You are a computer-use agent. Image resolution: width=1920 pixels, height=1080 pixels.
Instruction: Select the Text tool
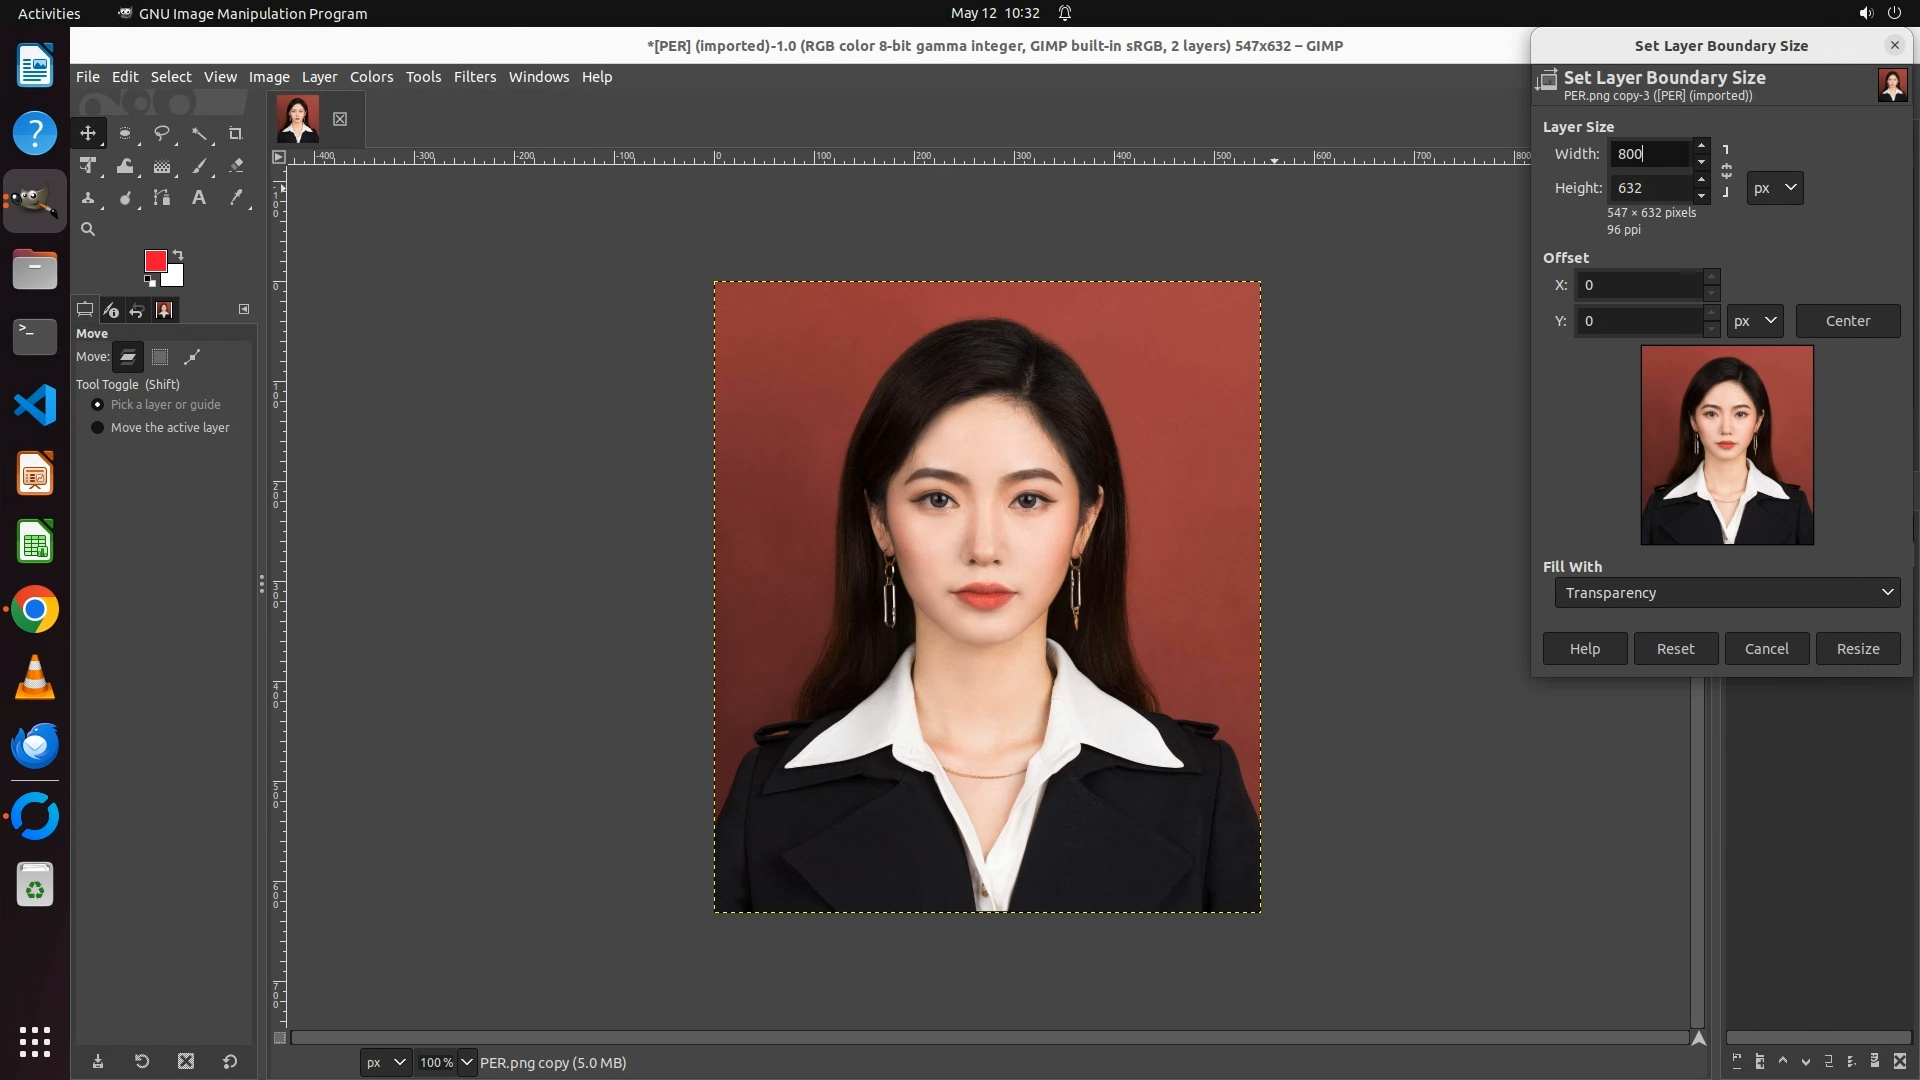(x=199, y=198)
